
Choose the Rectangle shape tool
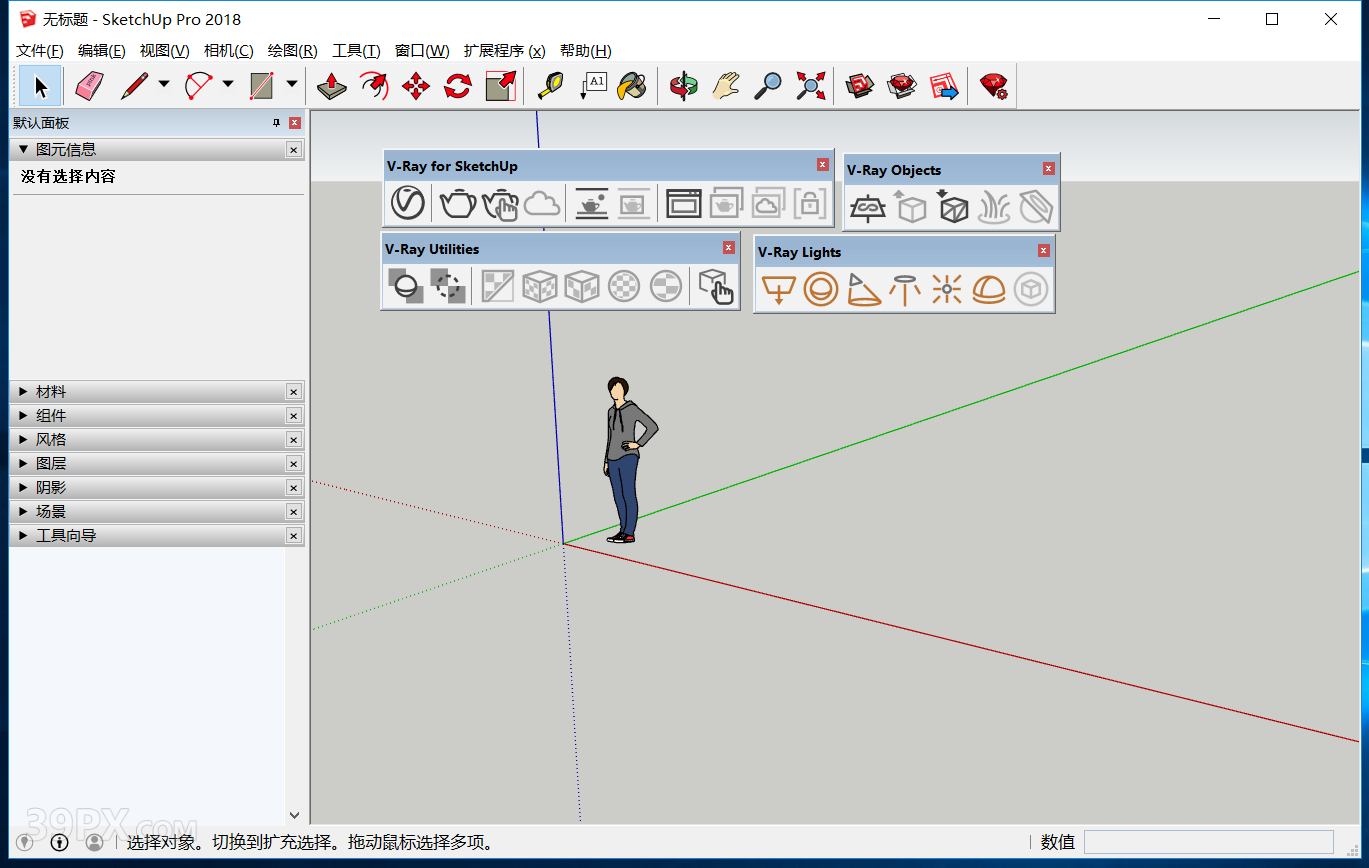point(262,86)
